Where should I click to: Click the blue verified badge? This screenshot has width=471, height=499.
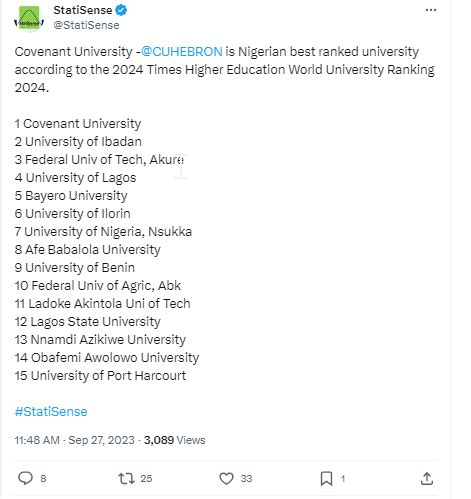click(x=121, y=10)
